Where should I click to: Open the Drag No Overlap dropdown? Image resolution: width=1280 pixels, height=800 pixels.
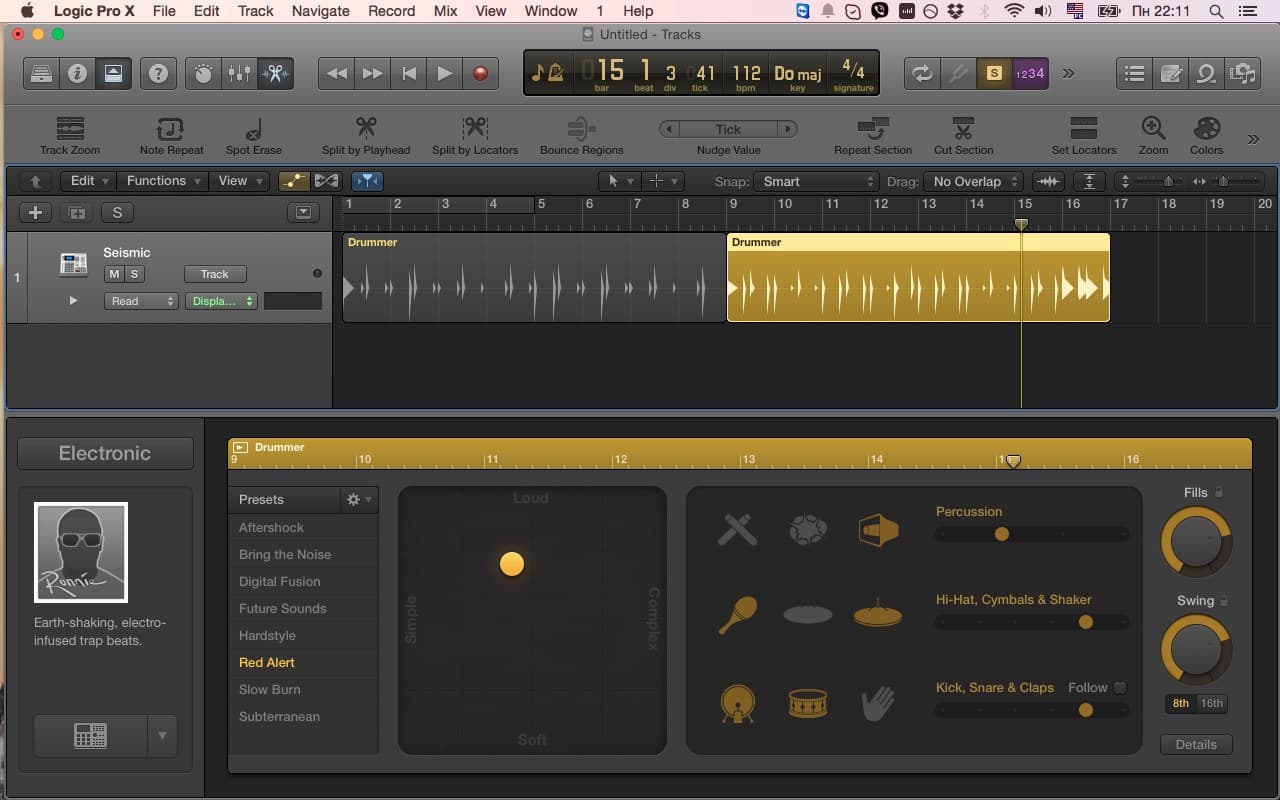pos(974,181)
